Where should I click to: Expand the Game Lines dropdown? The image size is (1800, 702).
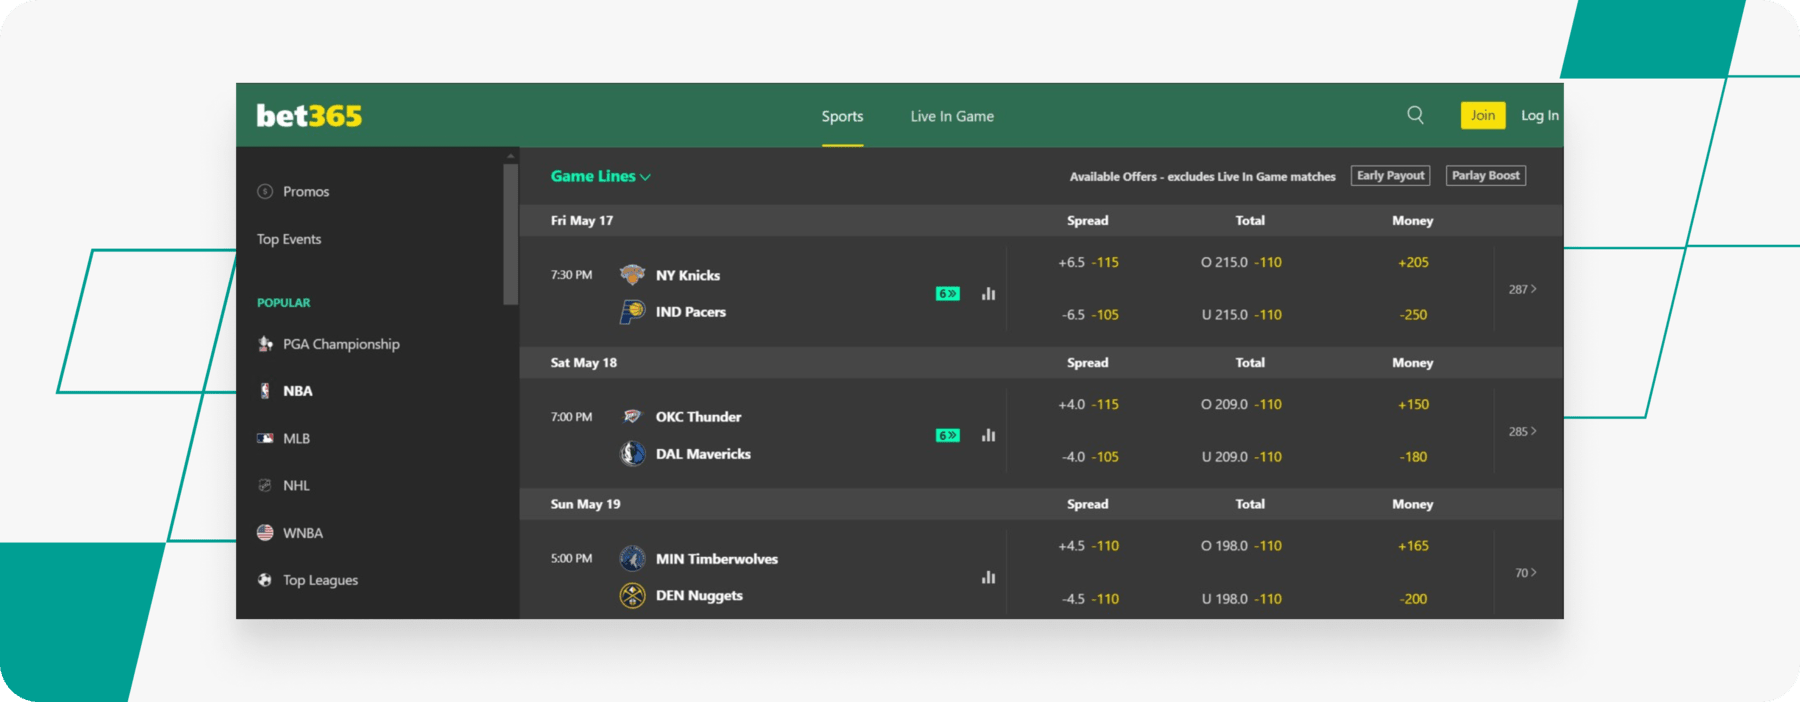pos(600,176)
